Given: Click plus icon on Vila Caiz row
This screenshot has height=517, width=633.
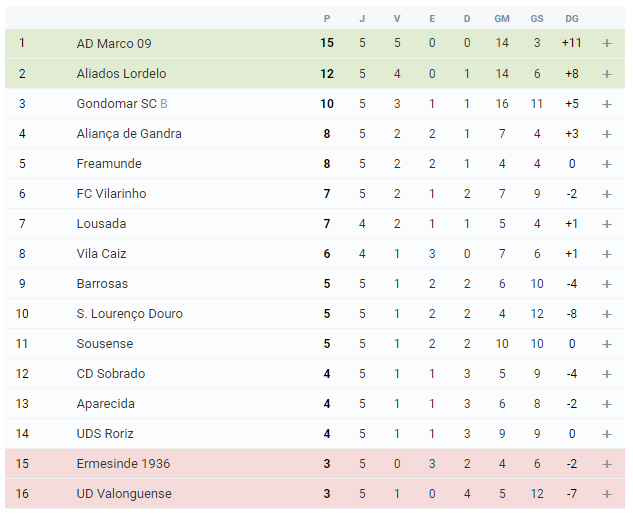Looking at the screenshot, I should click(x=607, y=254).
